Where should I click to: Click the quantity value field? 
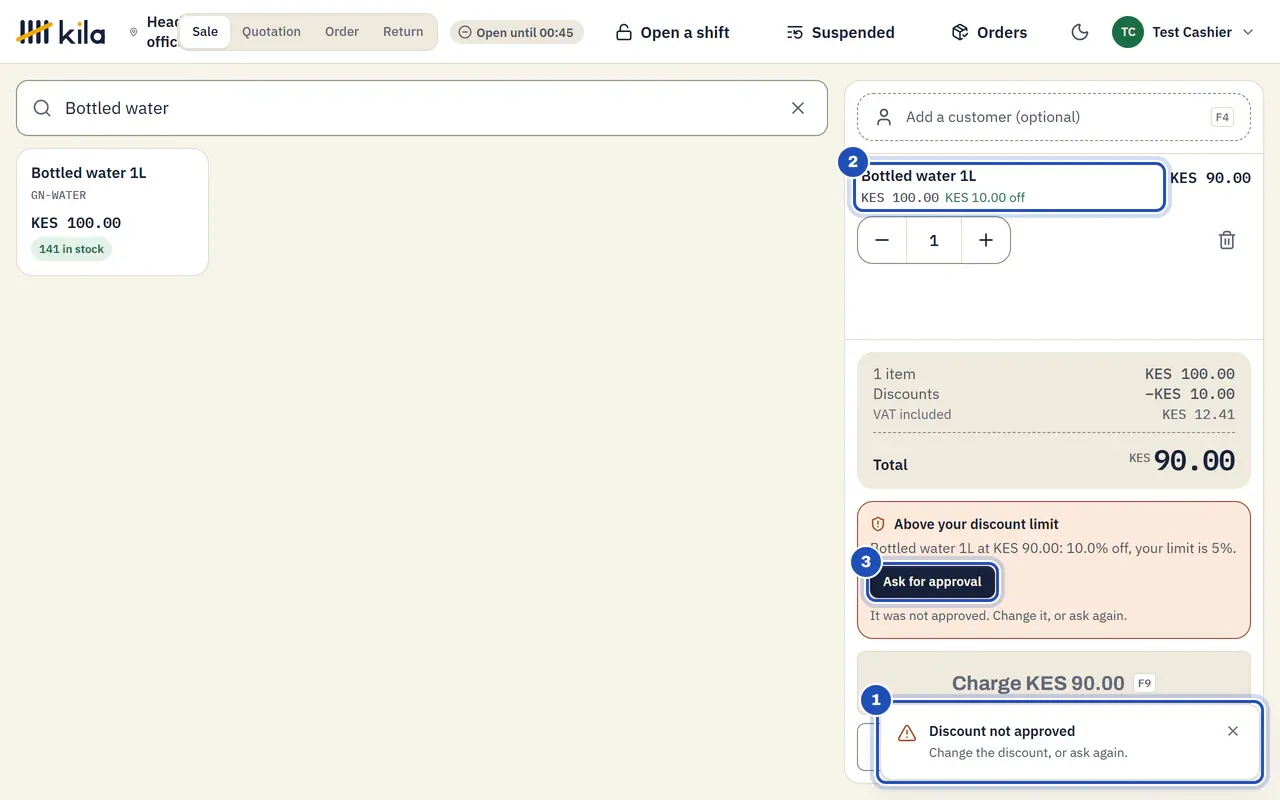point(934,240)
